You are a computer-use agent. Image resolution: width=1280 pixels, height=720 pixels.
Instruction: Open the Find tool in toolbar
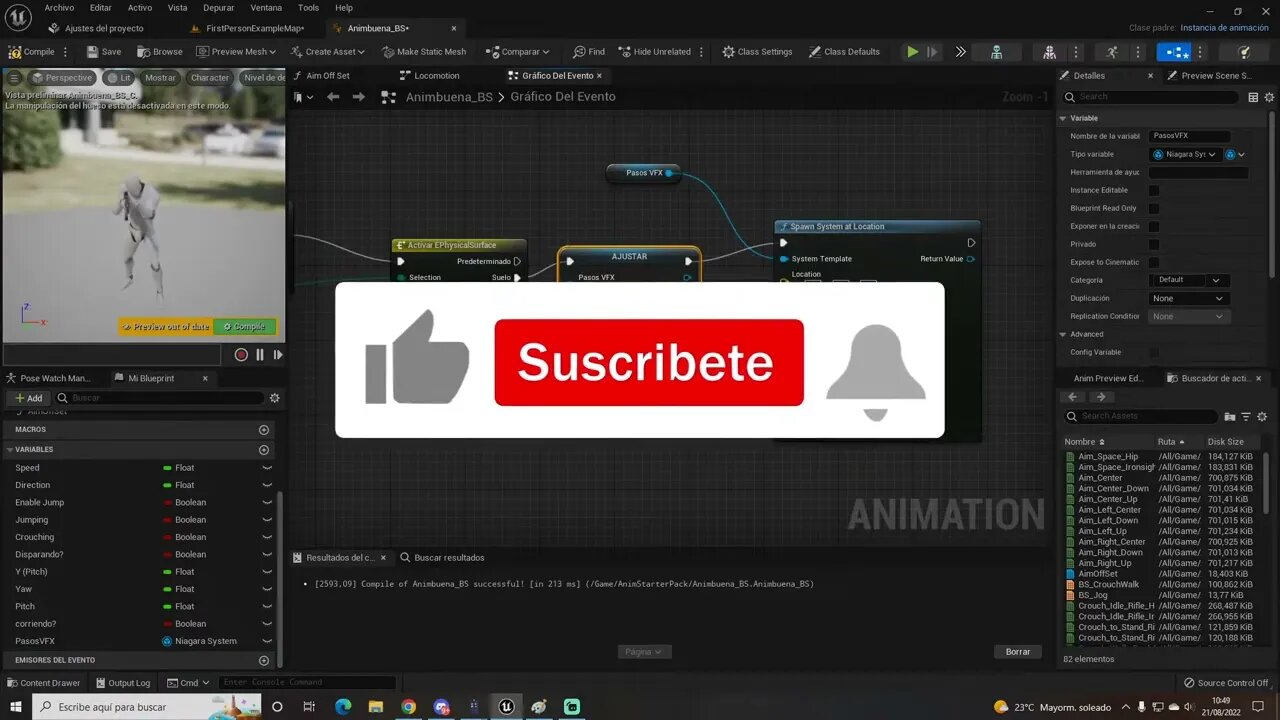coord(589,52)
